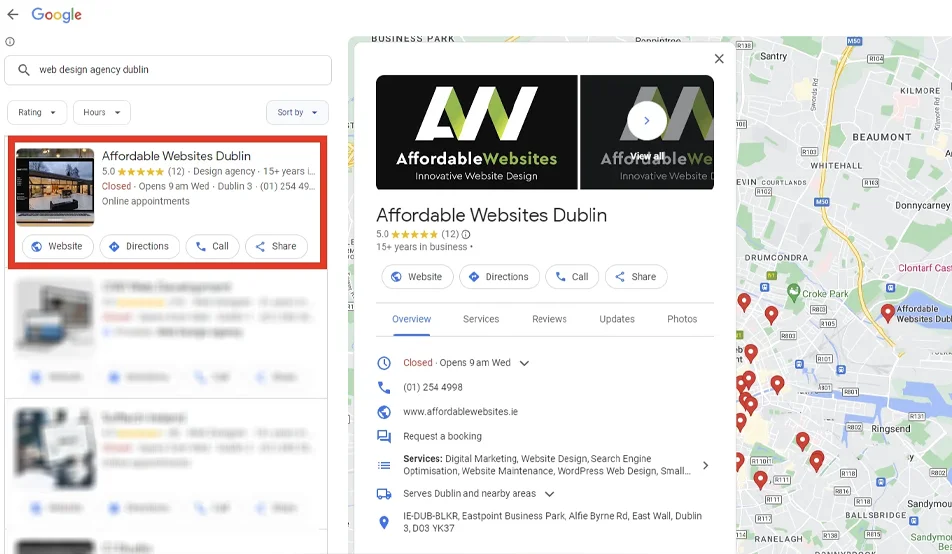The image size is (952, 554).
Task: Click the phone icon beside (01) 254 4998
Action: [x=384, y=387]
